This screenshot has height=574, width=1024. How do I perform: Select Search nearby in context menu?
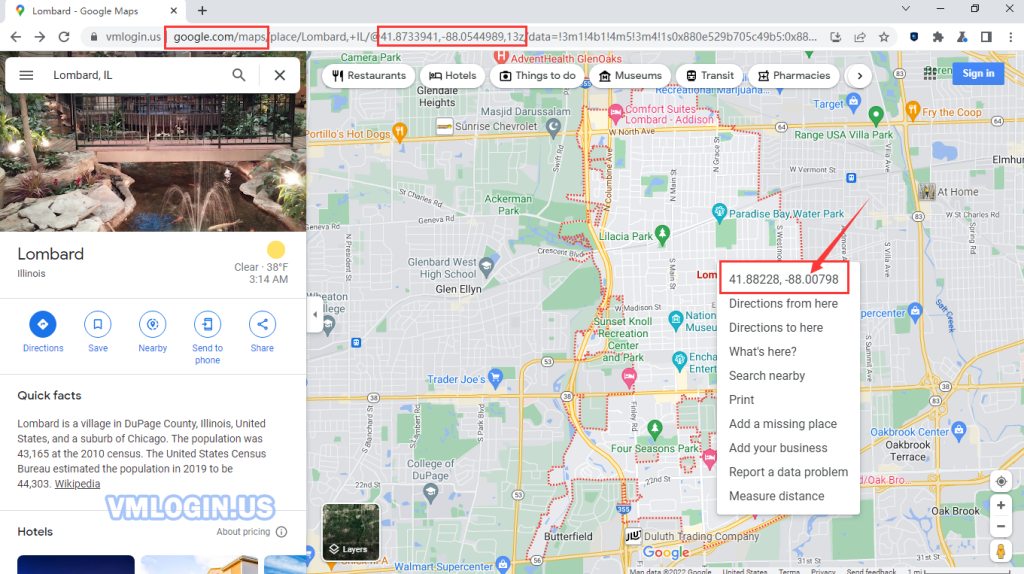point(767,376)
